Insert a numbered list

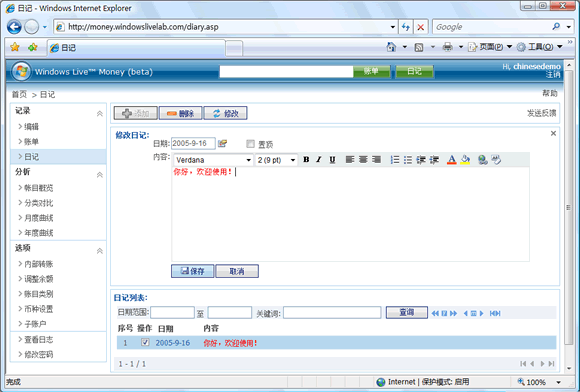tap(395, 159)
